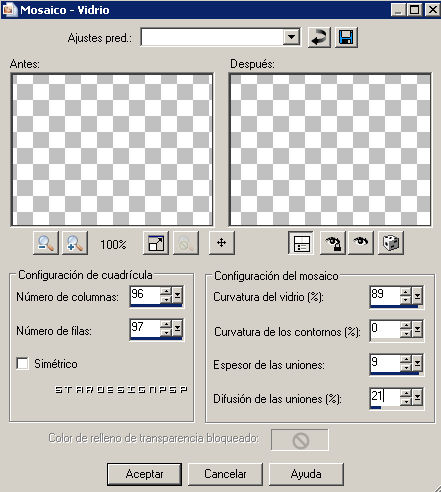Click the Cancelar button
The width and height of the screenshot is (441, 492).
point(225,474)
